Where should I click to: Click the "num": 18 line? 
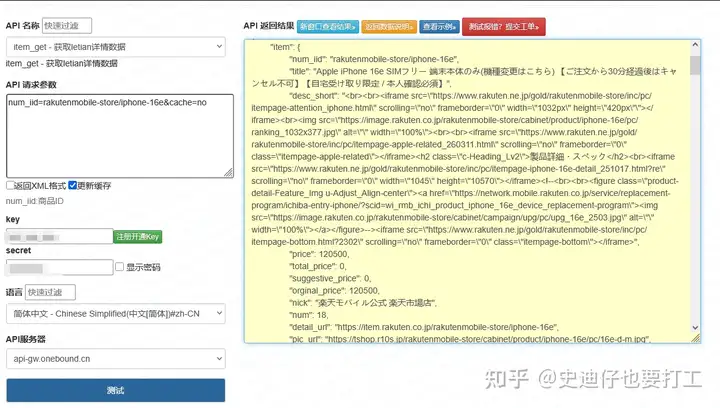pos(309,315)
